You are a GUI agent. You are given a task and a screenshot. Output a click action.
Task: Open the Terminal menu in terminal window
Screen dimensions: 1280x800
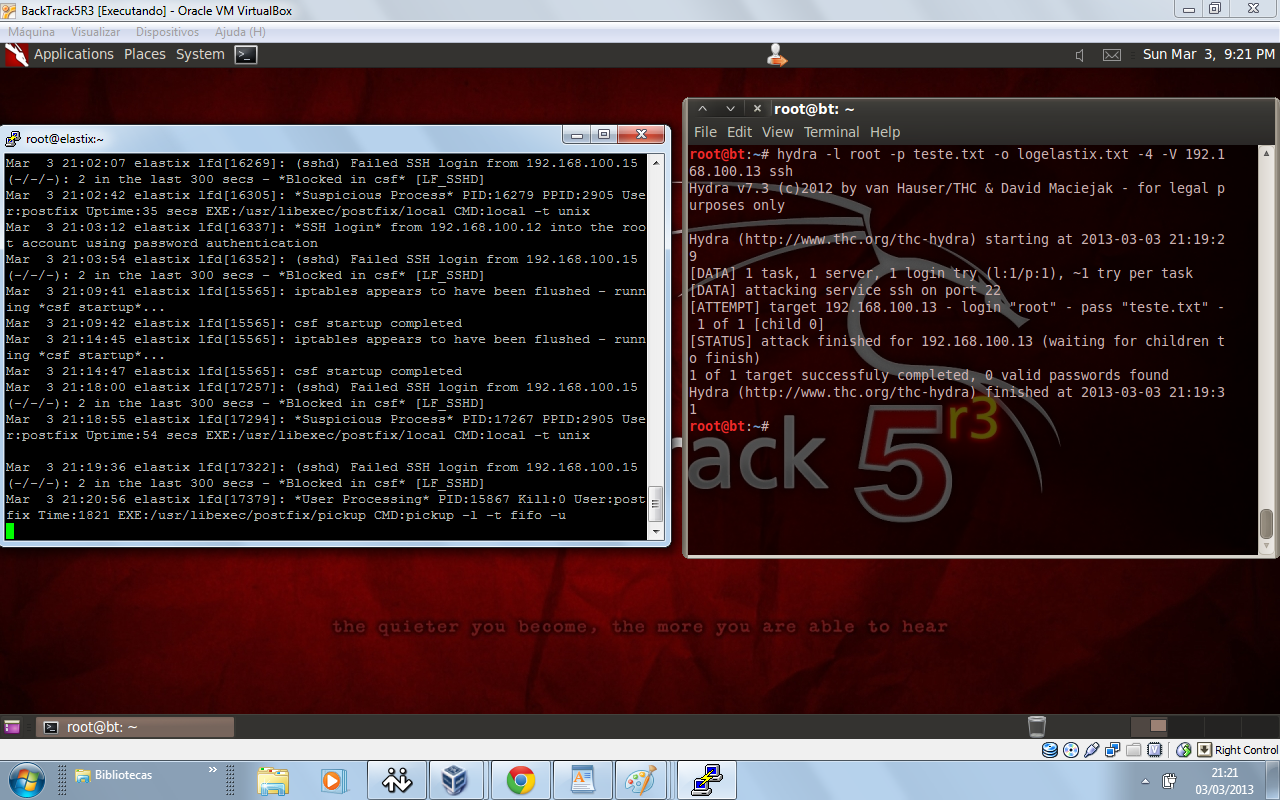pos(831,132)
